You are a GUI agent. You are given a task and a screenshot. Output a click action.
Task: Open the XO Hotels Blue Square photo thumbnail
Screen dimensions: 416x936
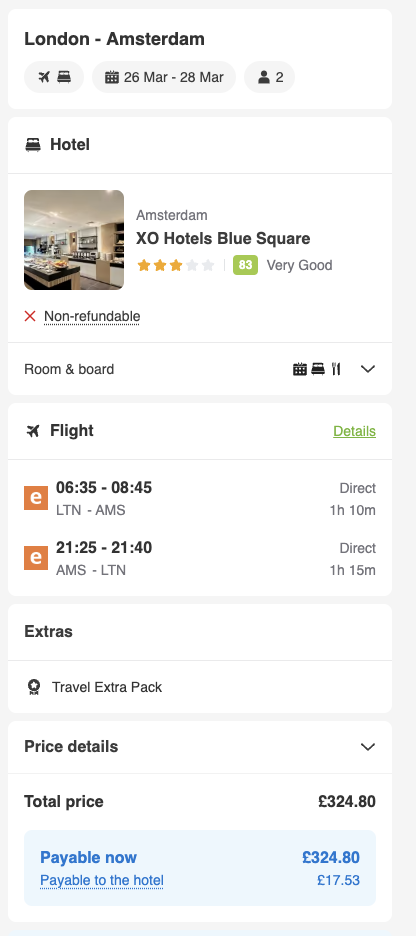pyautogui.click(x=74, y=240)
